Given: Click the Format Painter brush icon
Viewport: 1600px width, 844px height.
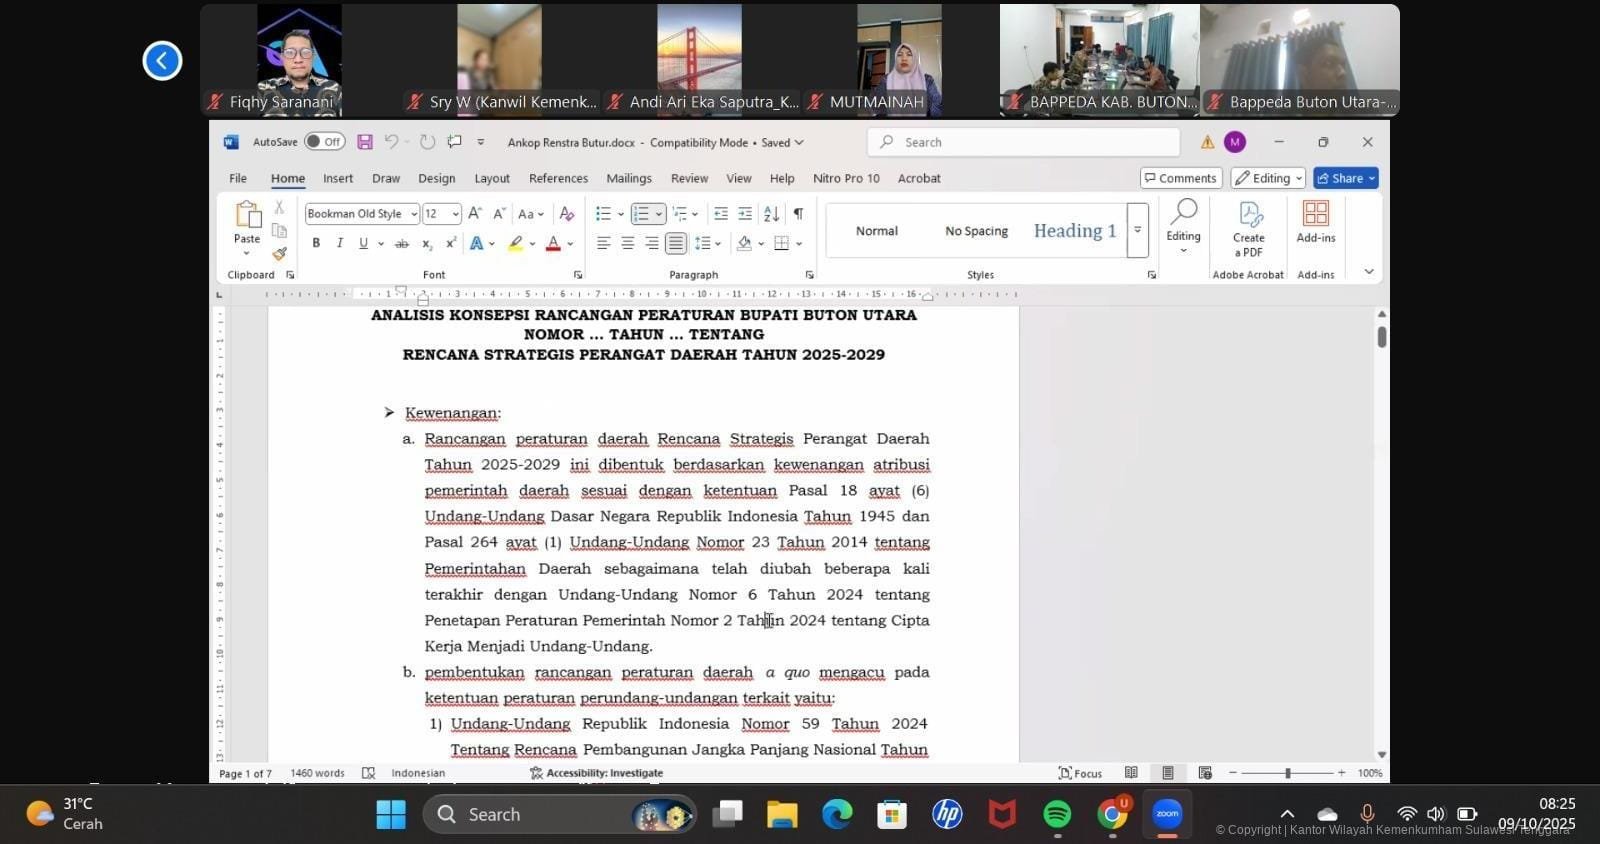Looking at the screenshot, I should coord(279,254).
